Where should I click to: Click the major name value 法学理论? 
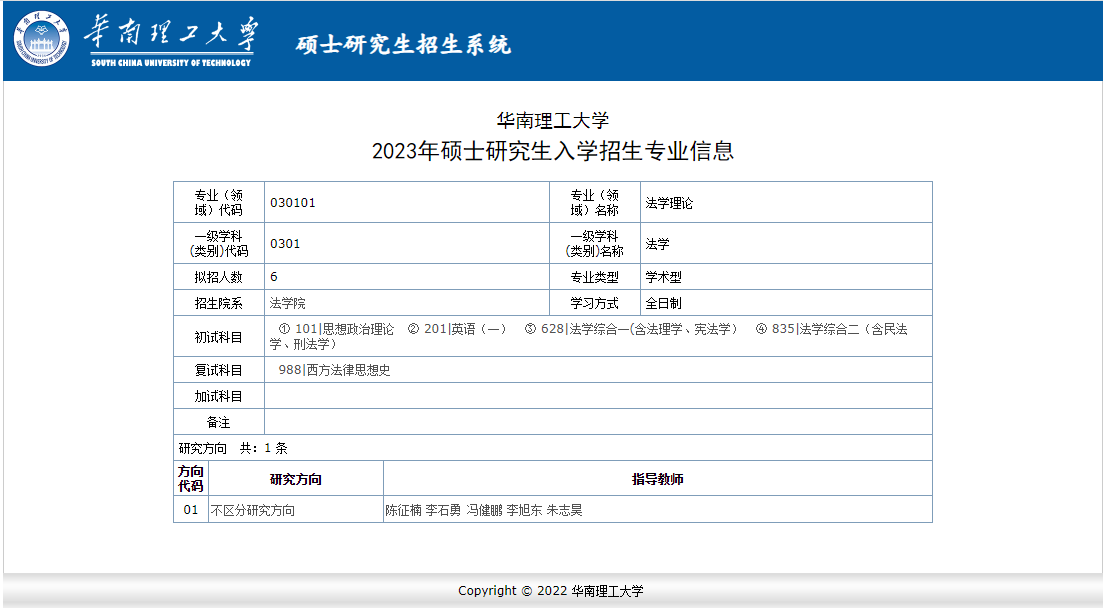coord(669,203)
